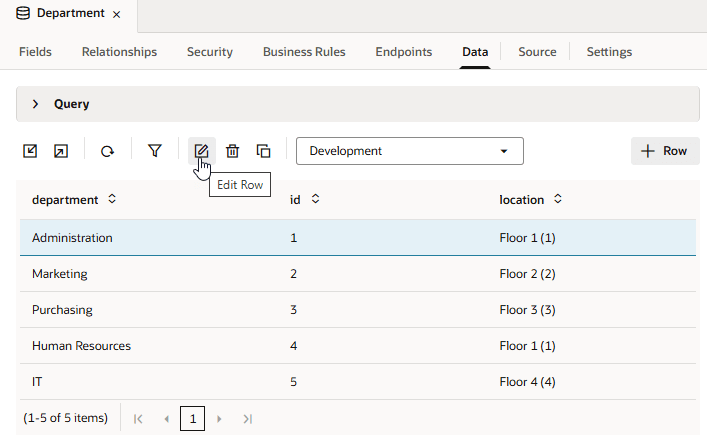
Task: Sort by the id column
Action: [x=315, y=200]
